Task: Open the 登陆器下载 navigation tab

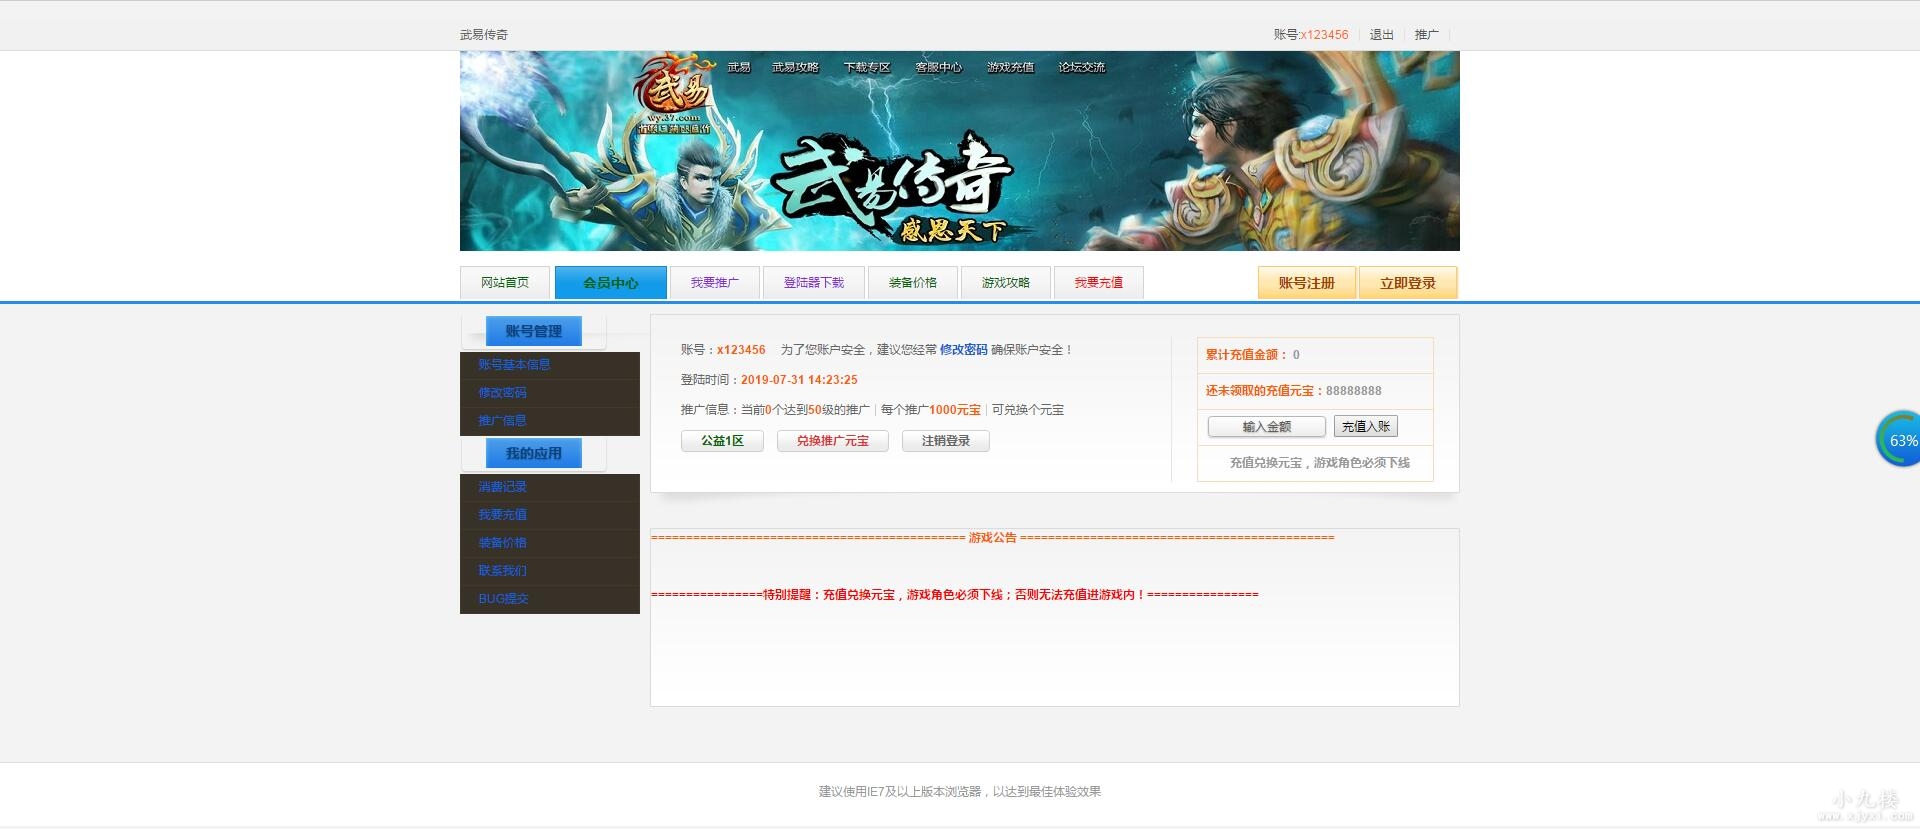Action: coord(813,283)
